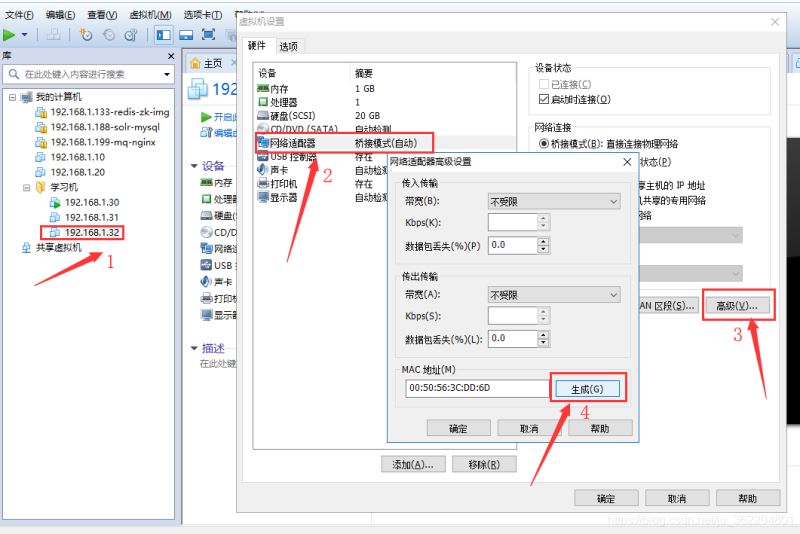Select the 192.168.1.32 virtual machine
800x534 pixels.
click(x=91, y=232)
